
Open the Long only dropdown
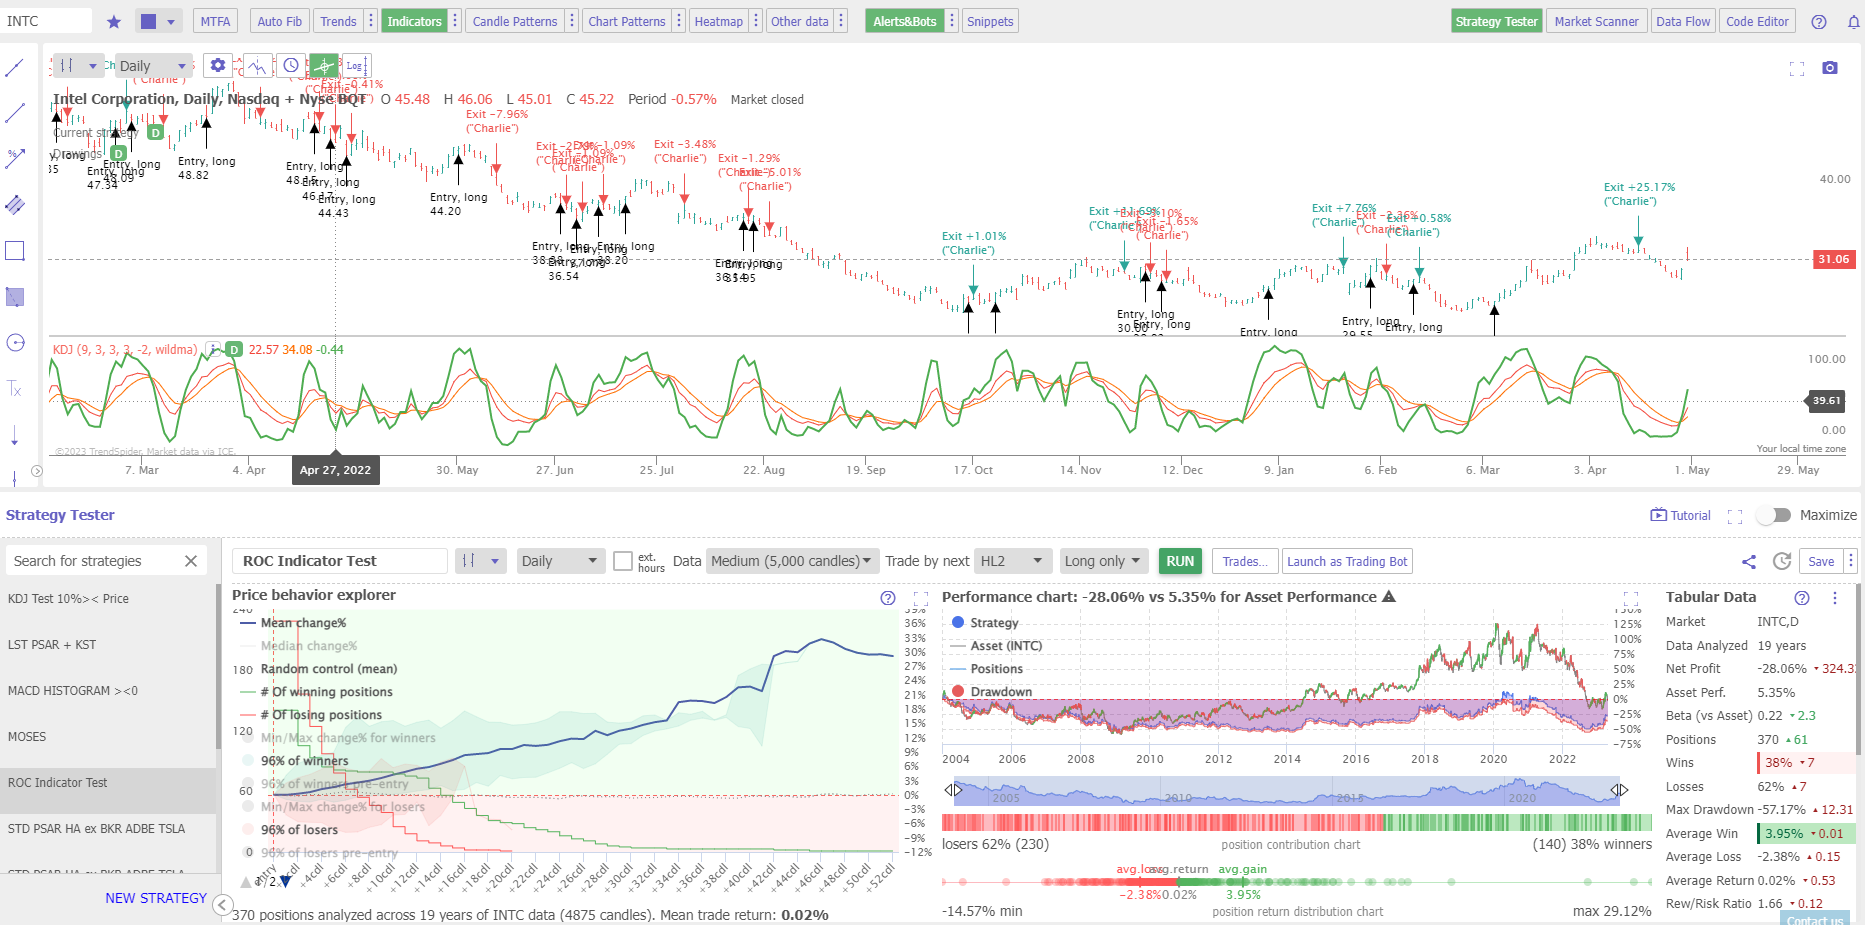1103,561
